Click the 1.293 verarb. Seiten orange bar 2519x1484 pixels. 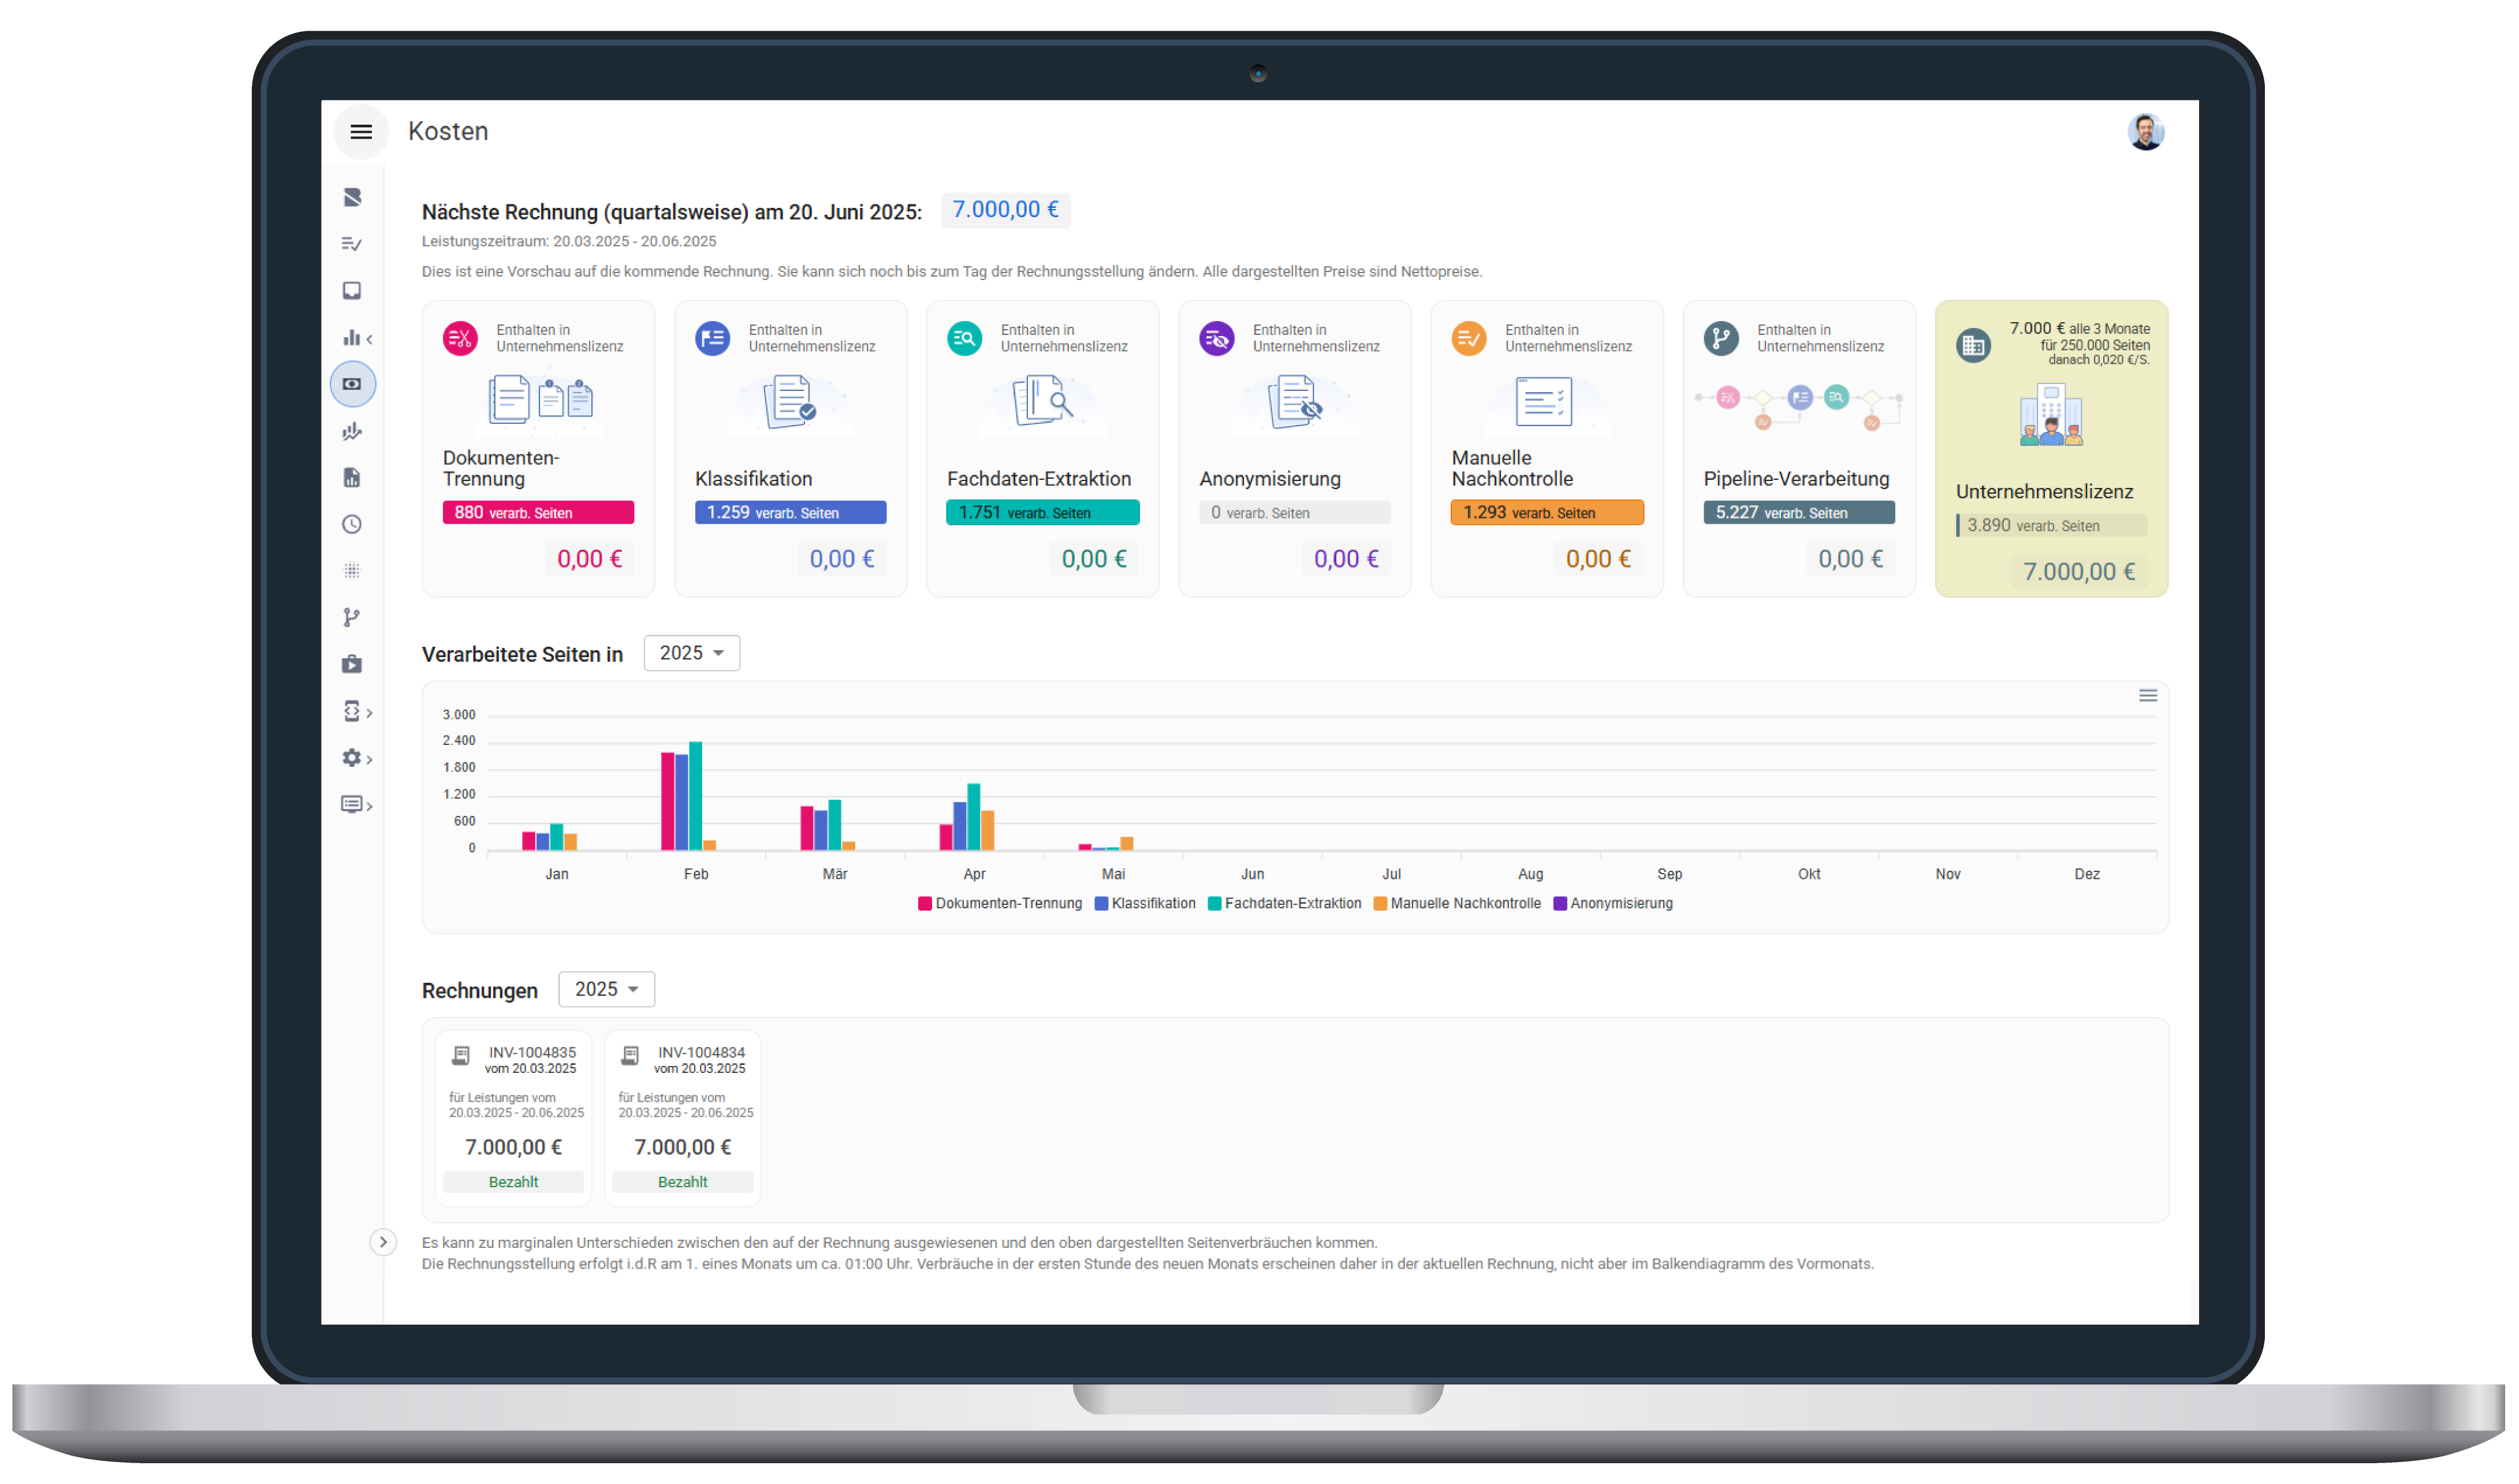(1547, 513)
